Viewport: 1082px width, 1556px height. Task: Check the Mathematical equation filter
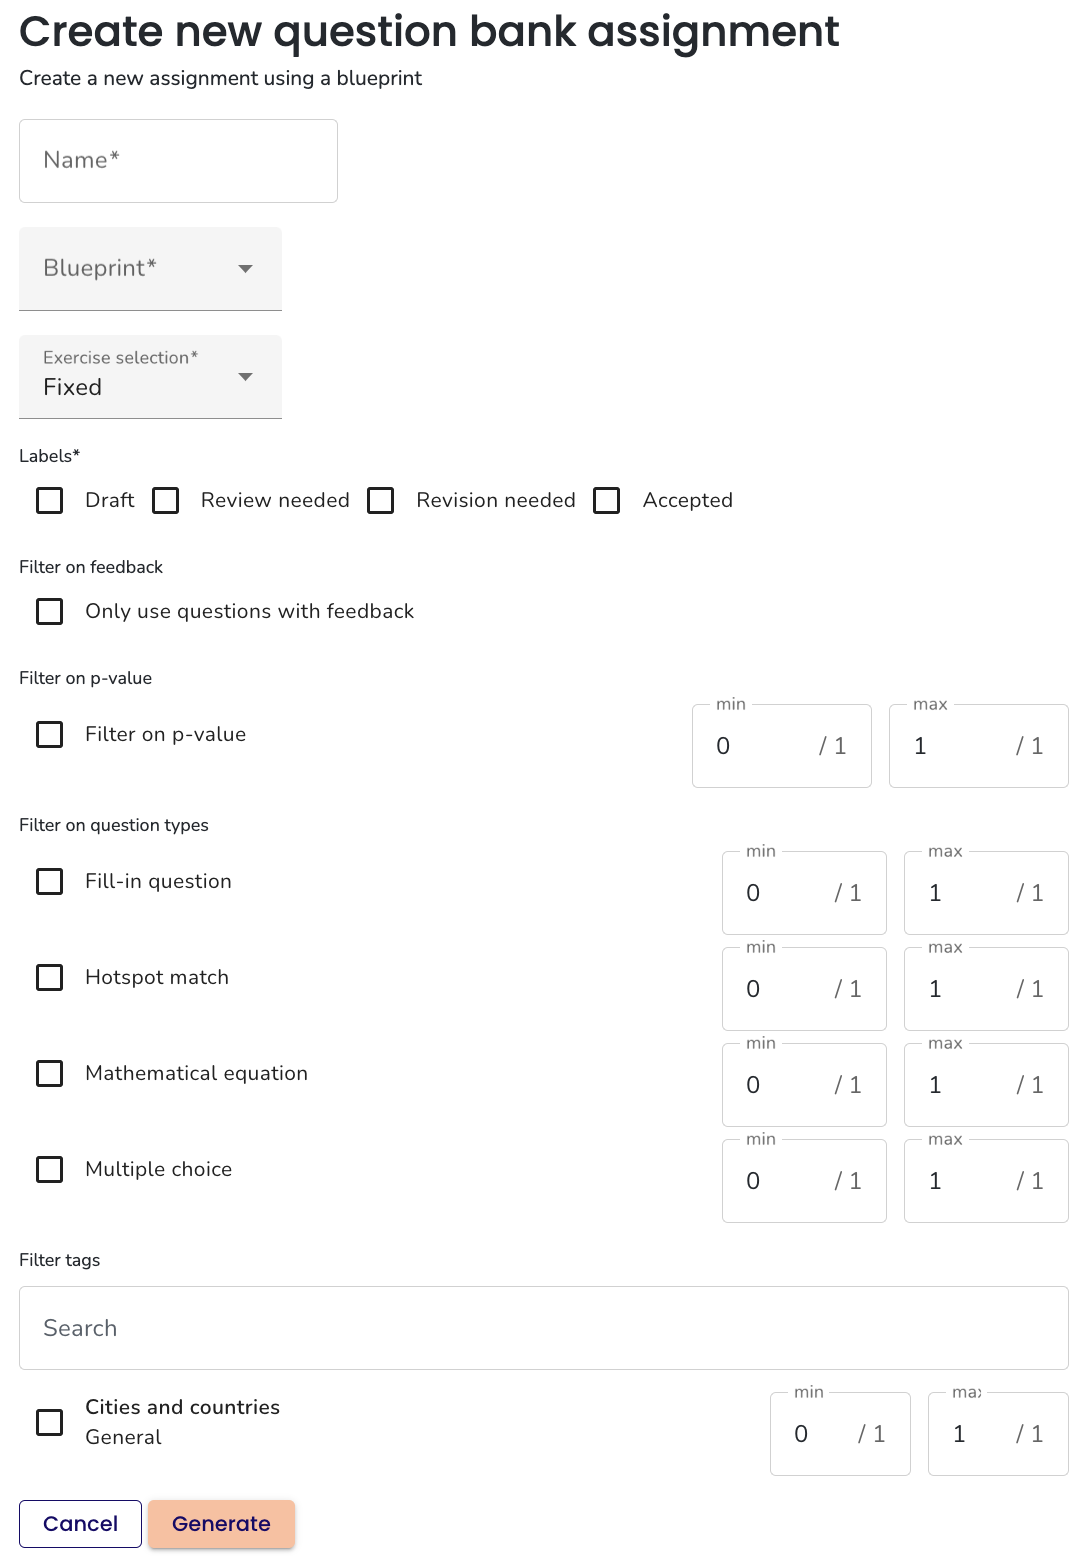(x=49, y=1073)
